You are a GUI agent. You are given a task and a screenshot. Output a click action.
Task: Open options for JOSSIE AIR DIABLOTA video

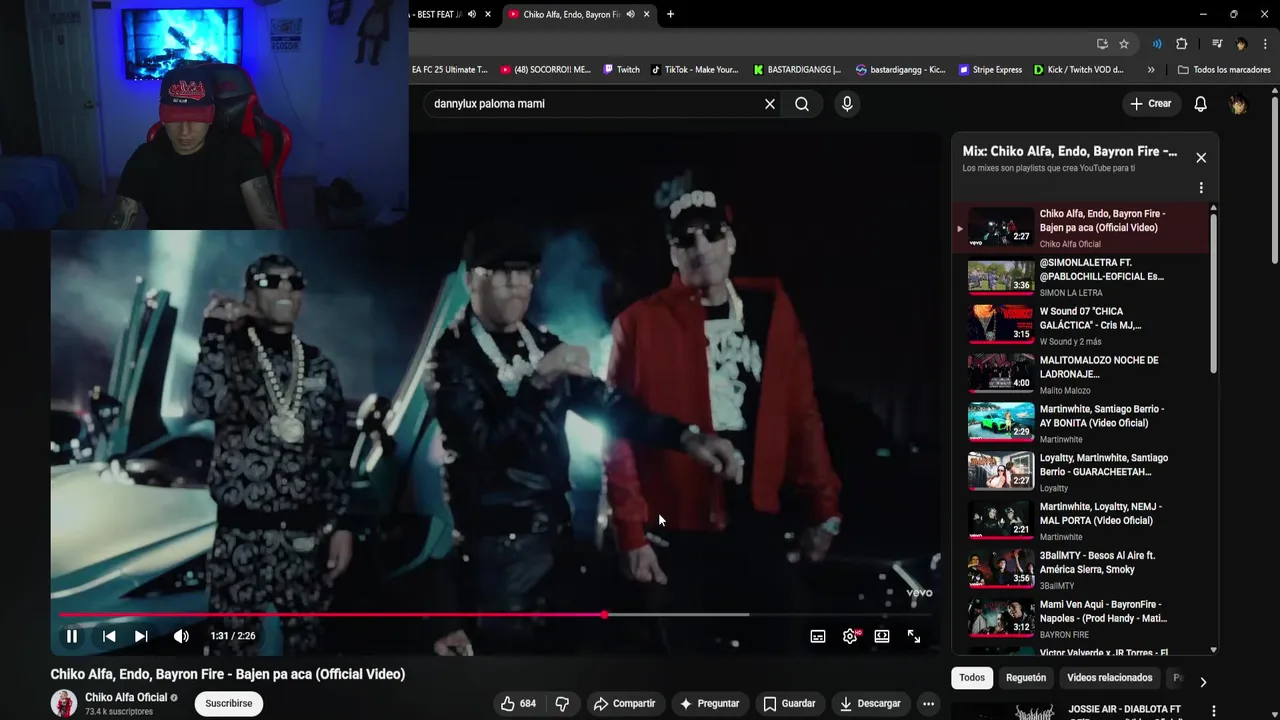(1214, 711)
